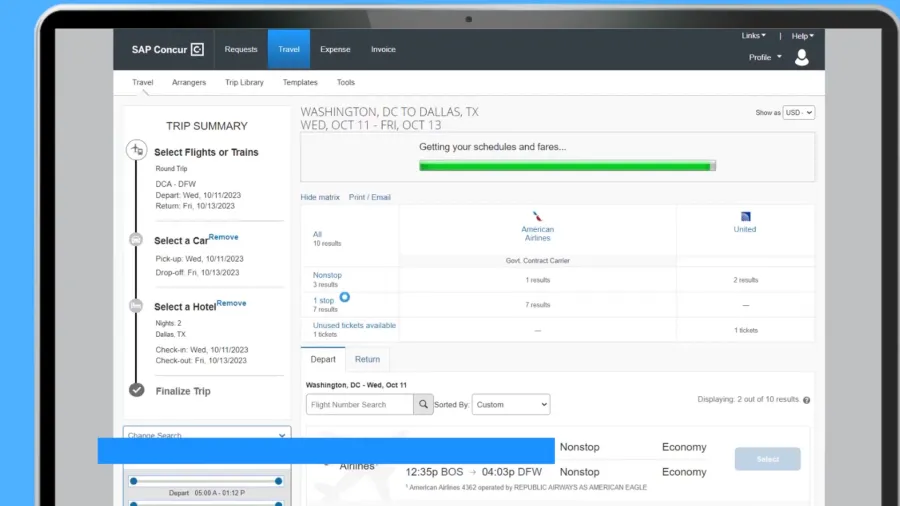This screenshot has width=900, height=506.
Task: Click the Select a Car heading
Action: tap(181, 240)
